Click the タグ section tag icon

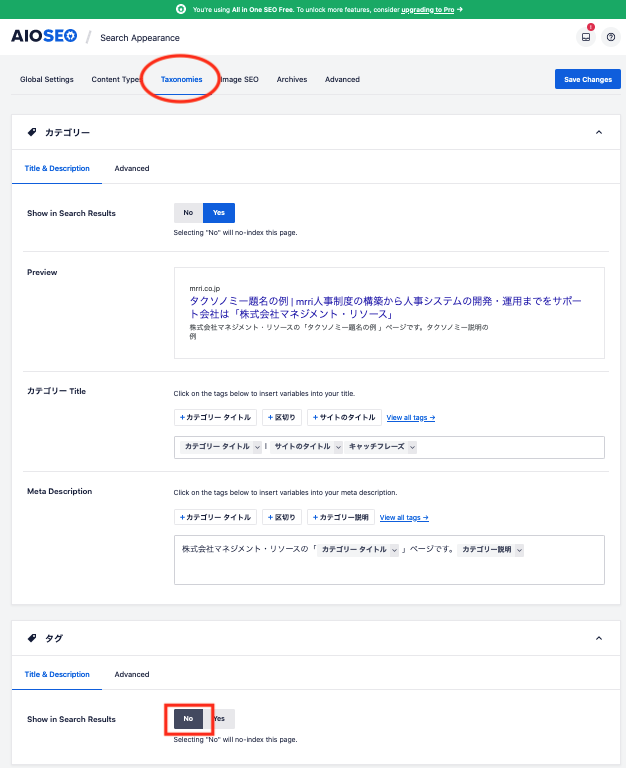(31, 638)
